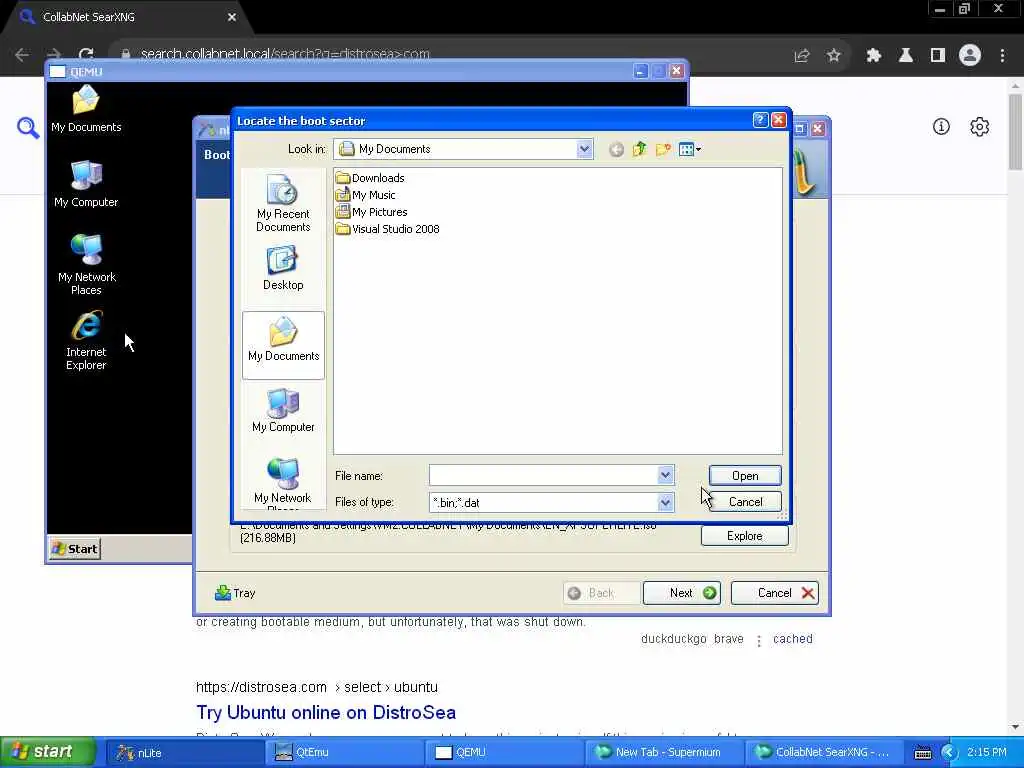This screenshot has width=1024, height=768.
Task: Open My Documents icon on QEMU desktop
Action: pos(86,109)
